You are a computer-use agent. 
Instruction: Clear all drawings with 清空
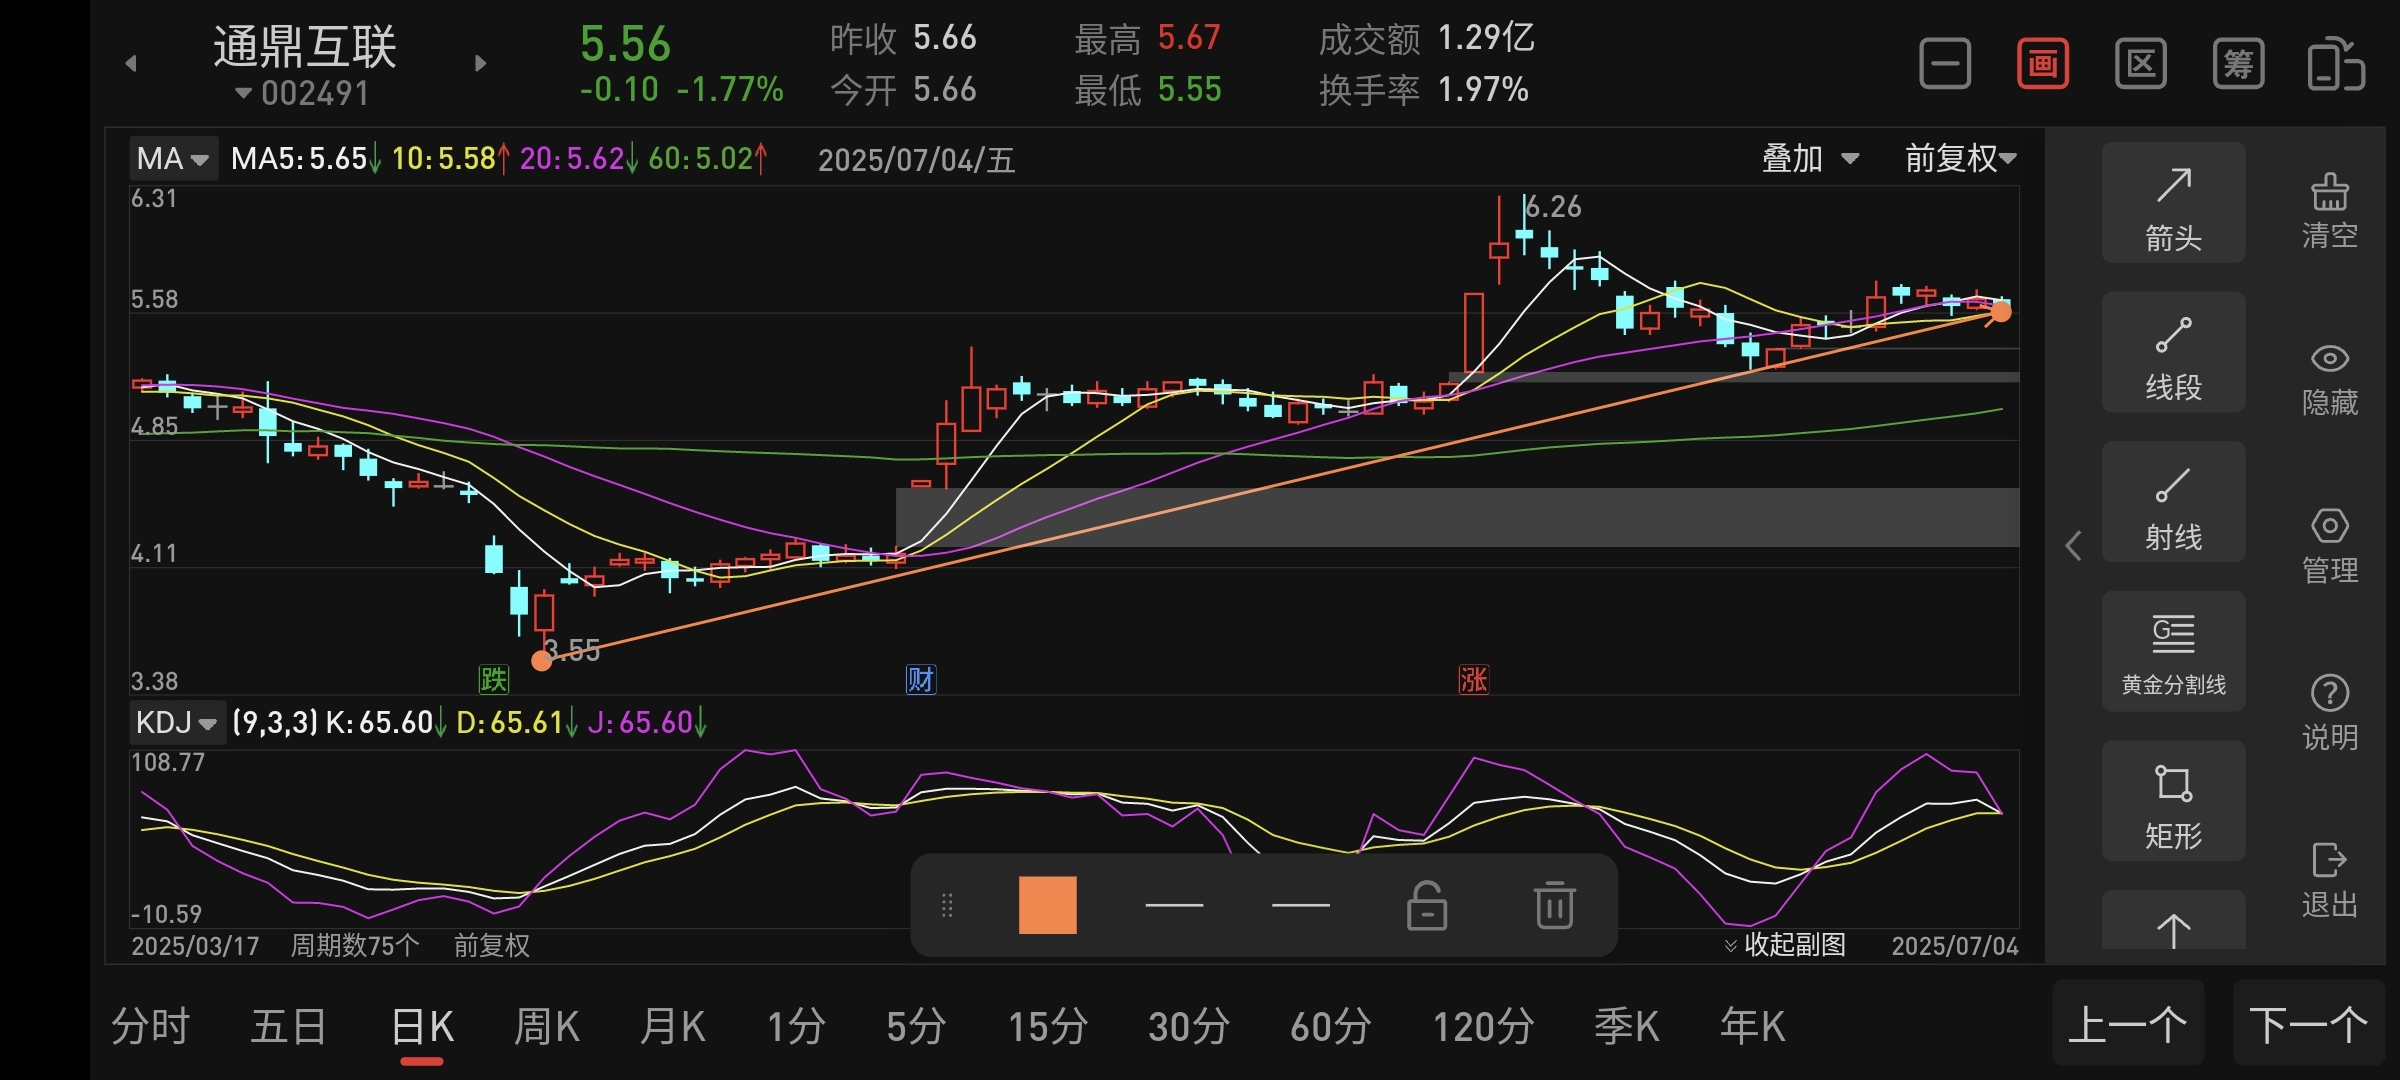click(x=2330, y=210)
